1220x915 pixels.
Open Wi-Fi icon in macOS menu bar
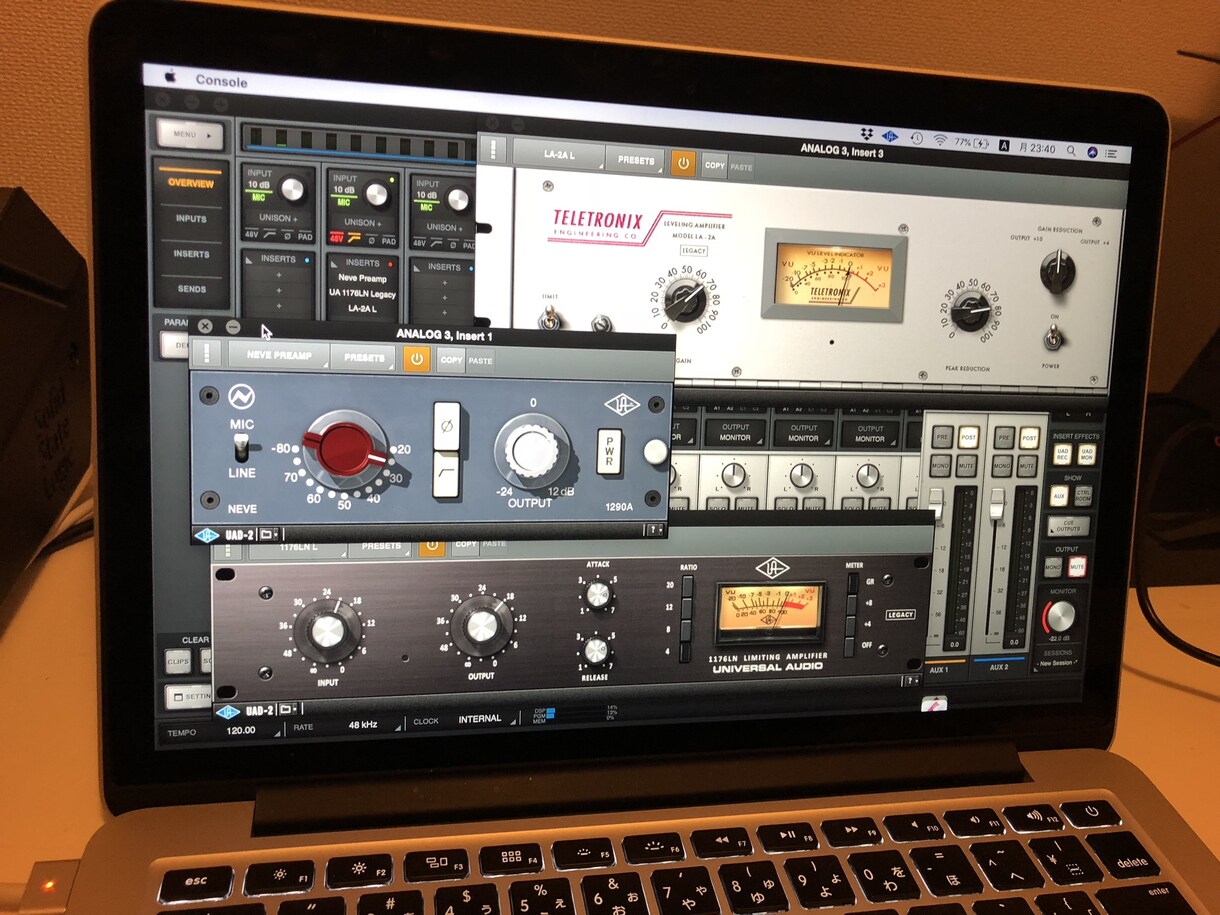940,140
